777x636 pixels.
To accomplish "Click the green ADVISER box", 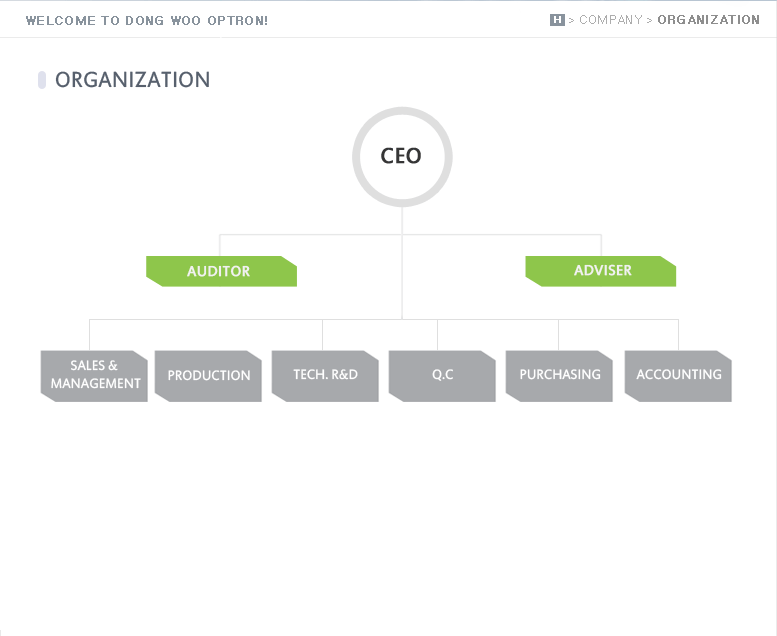I will tap(601, 271).
